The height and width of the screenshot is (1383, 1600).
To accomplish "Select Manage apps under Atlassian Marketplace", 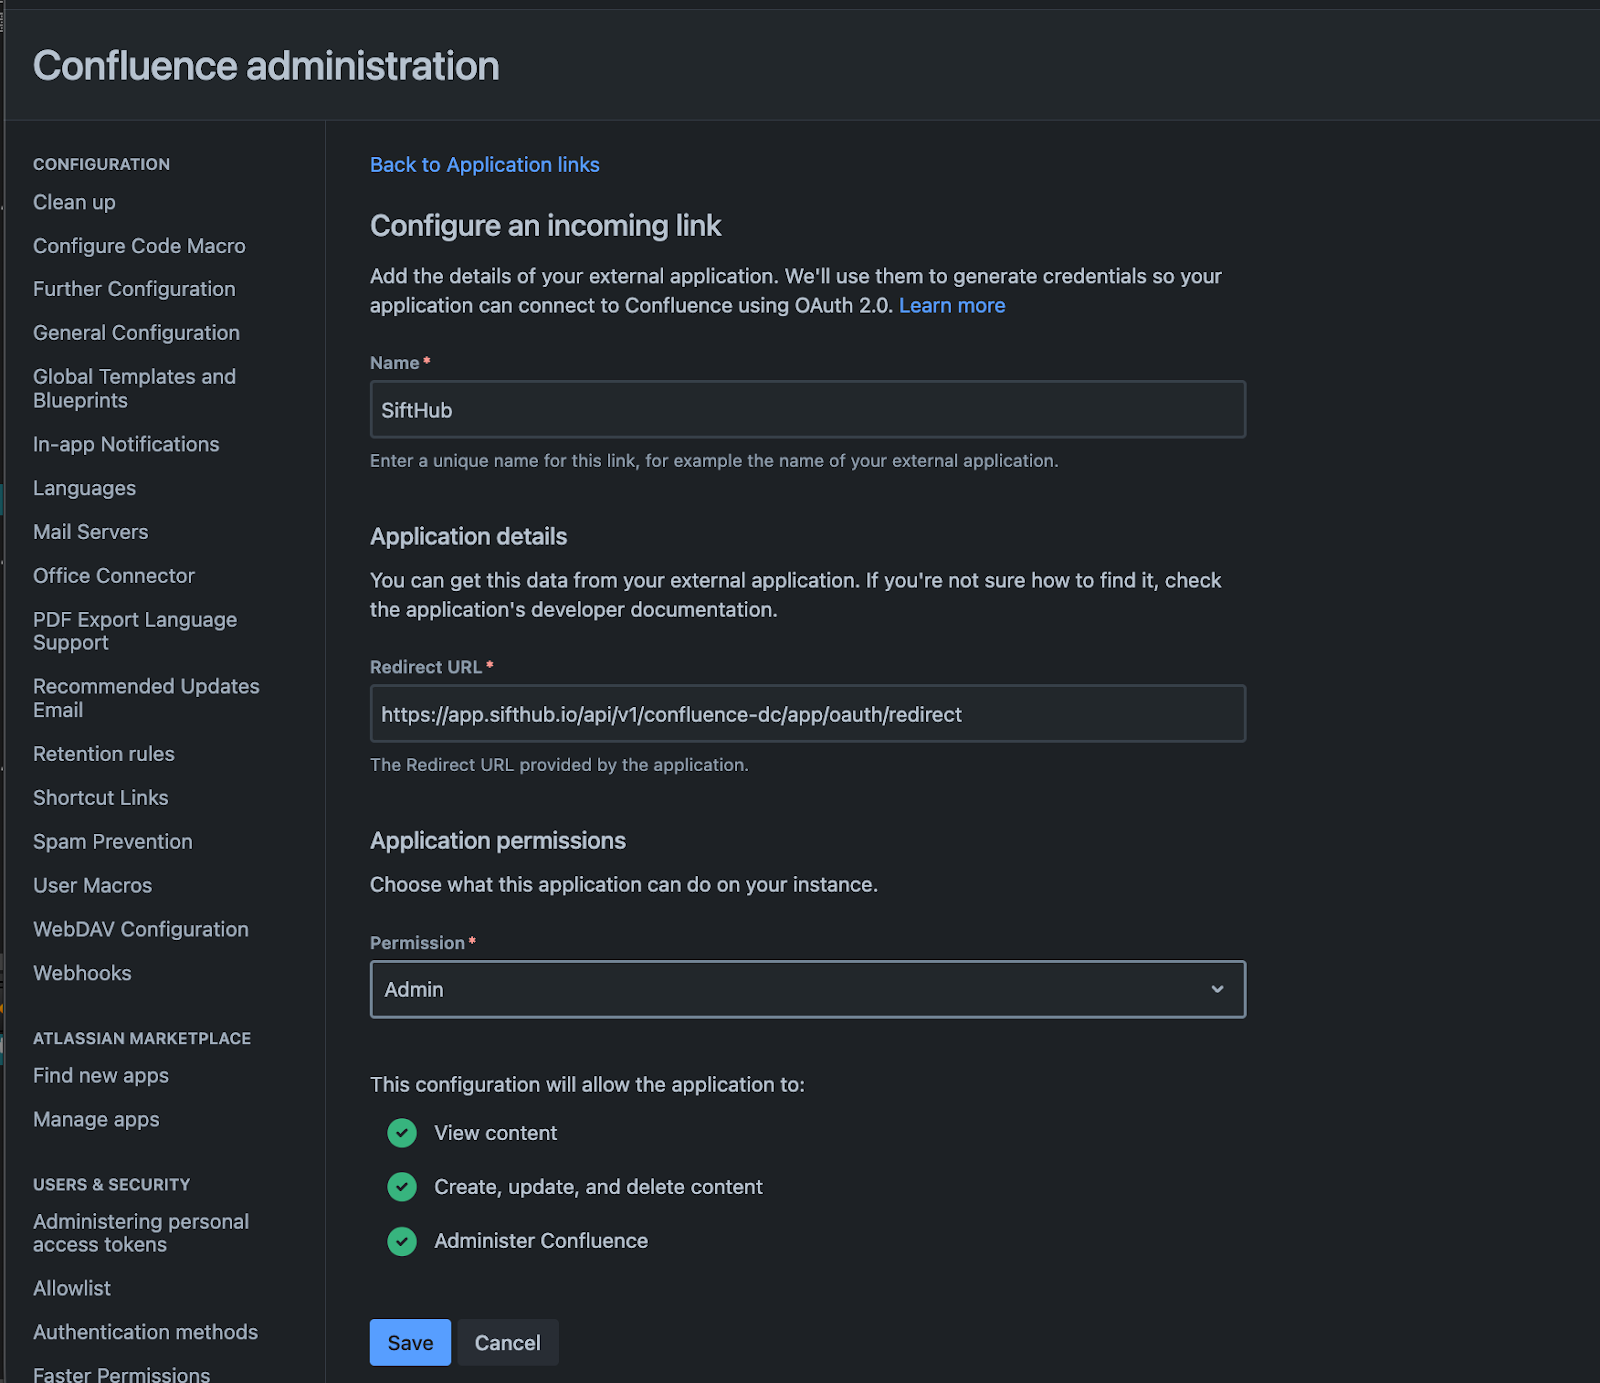I will pyautogui.click(x=96, y=1120).
